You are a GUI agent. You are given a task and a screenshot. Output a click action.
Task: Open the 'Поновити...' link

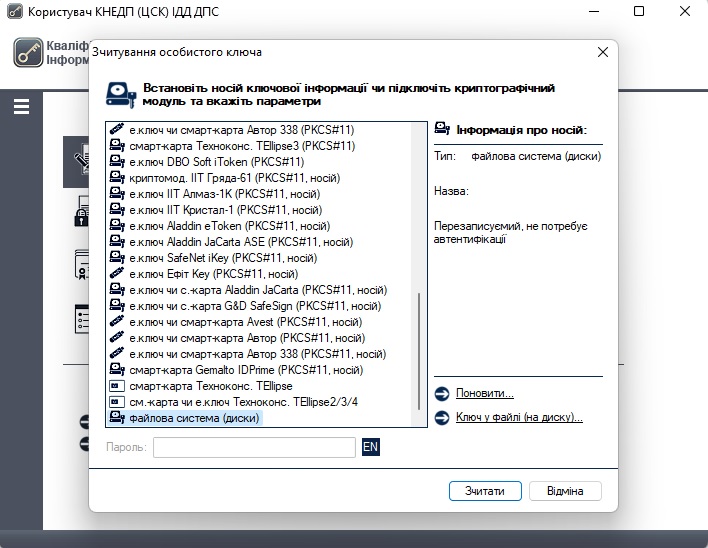(x=484, y=393)
